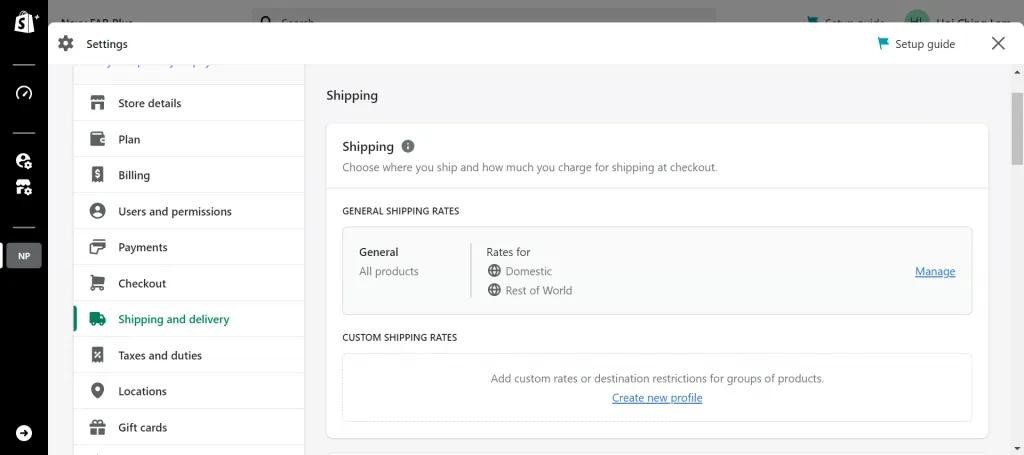Click the Settings gear icon
1024x455 pixels.
coord(66,44)
